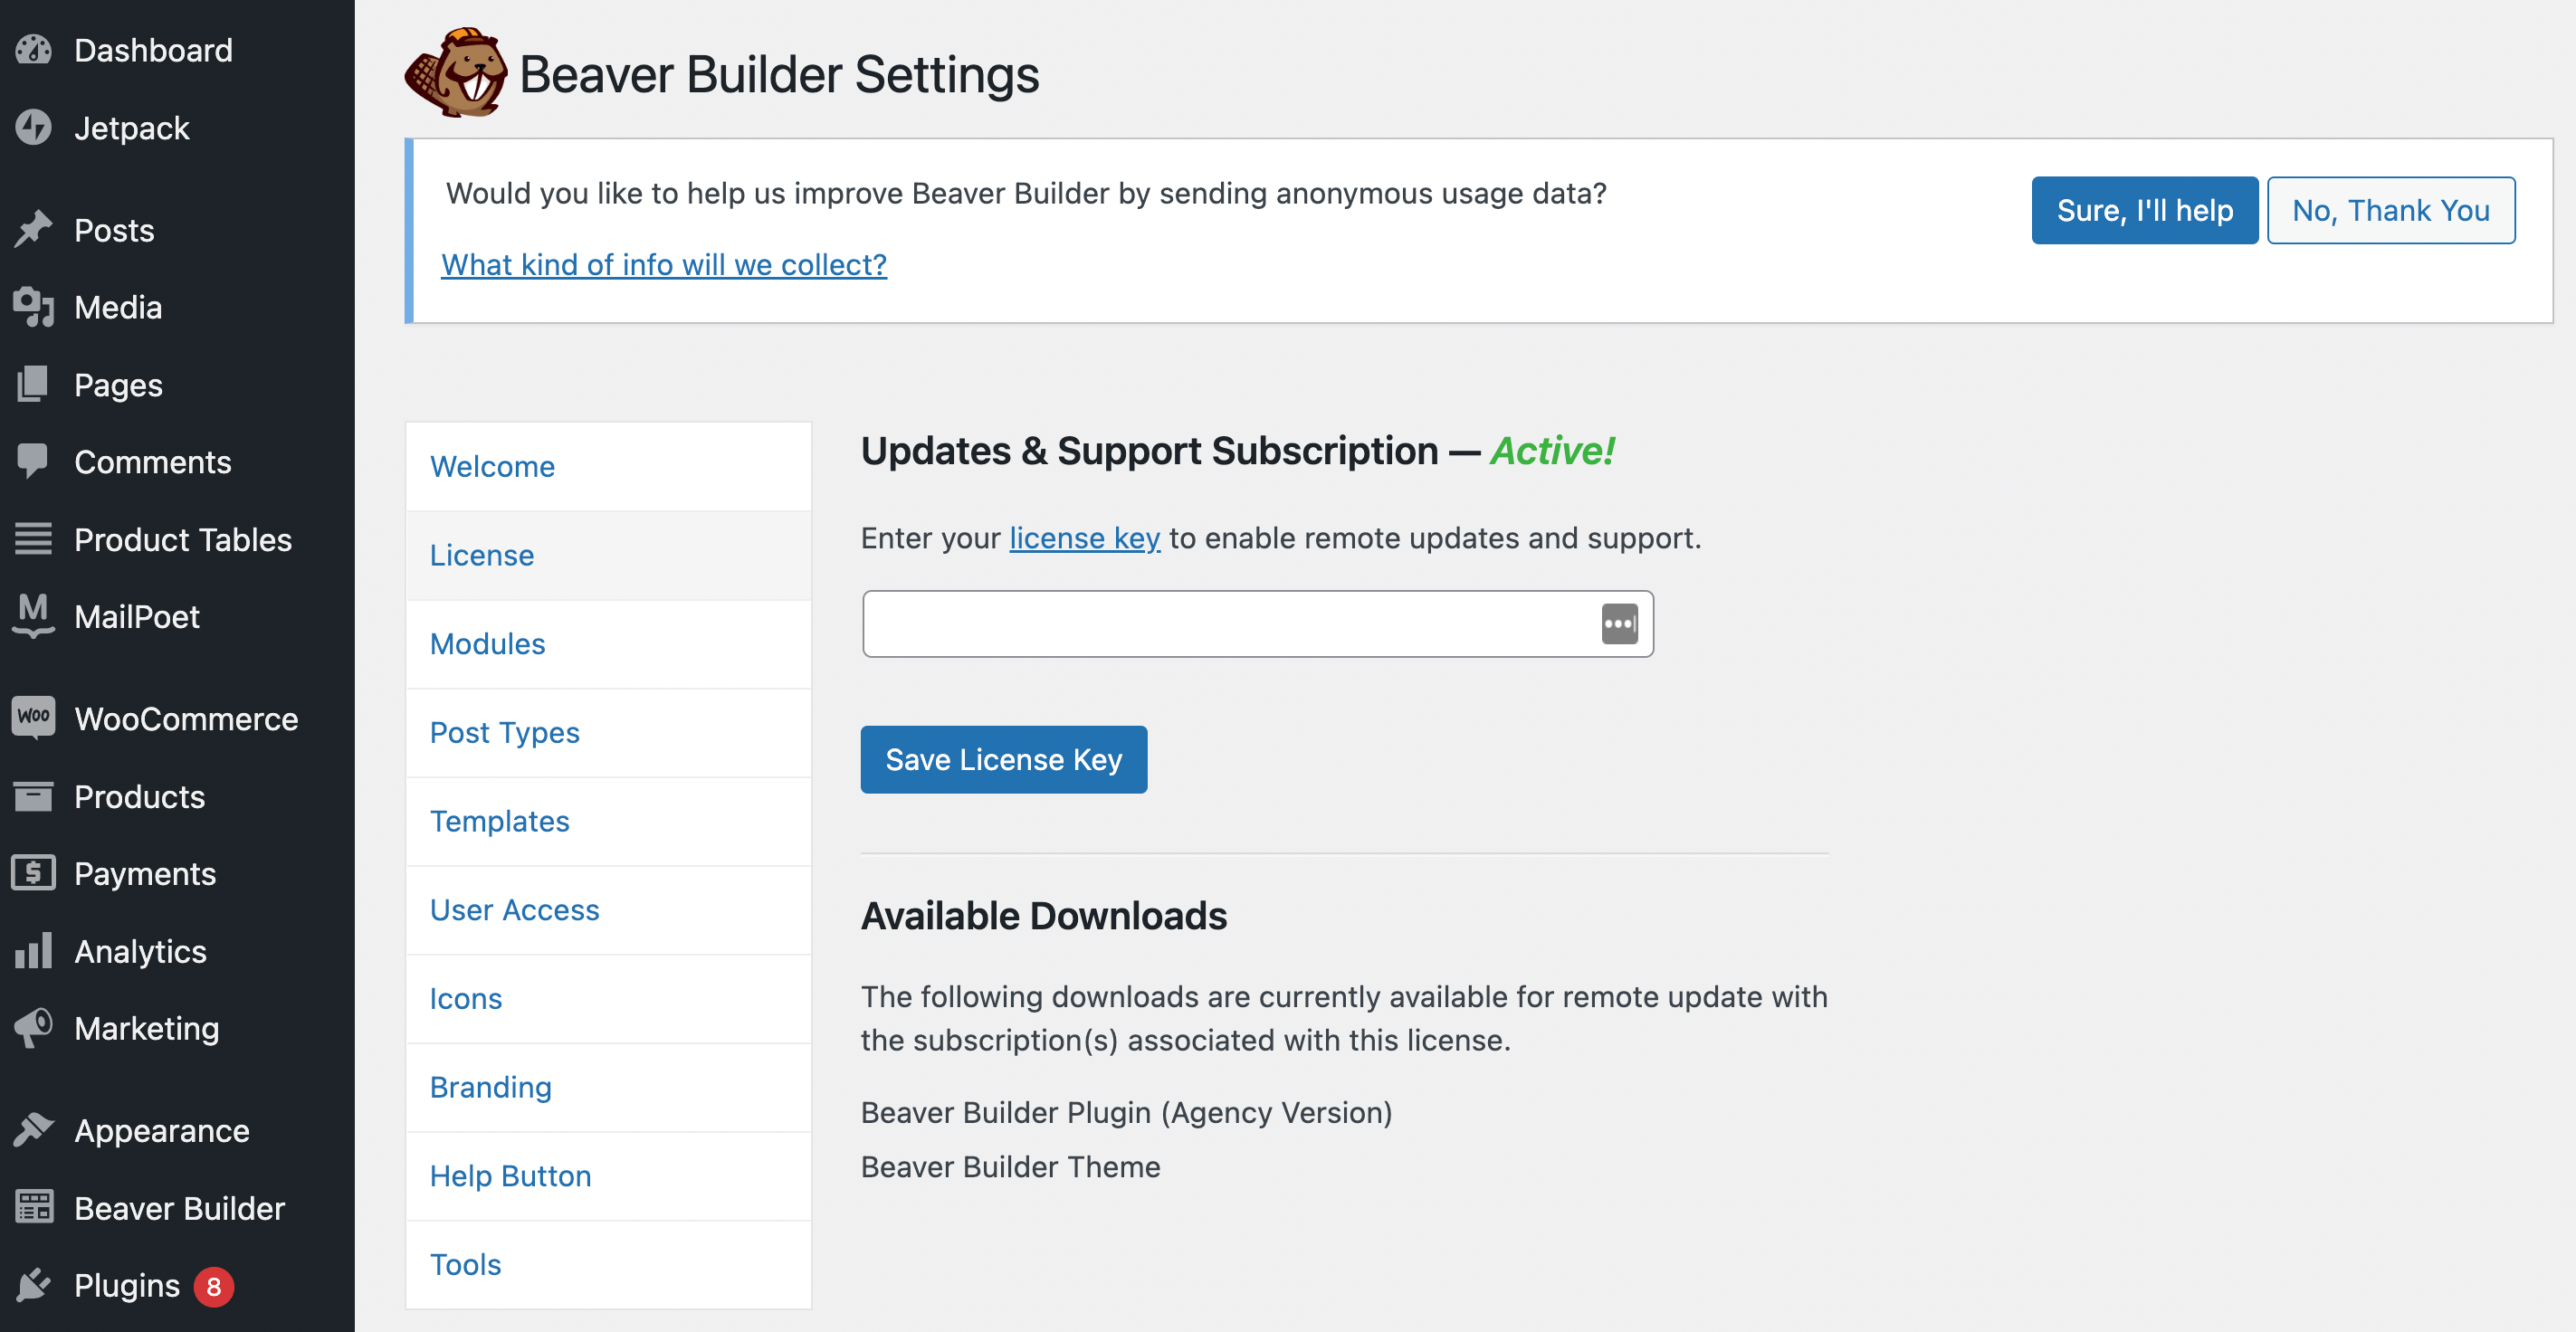
Task: Click the WooCommerce Woo icon
Action: [34, 718]
